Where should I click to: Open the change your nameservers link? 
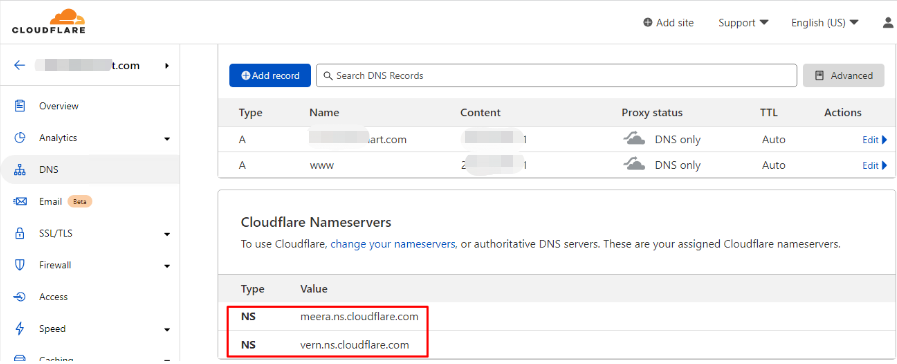tap(393, 244)
